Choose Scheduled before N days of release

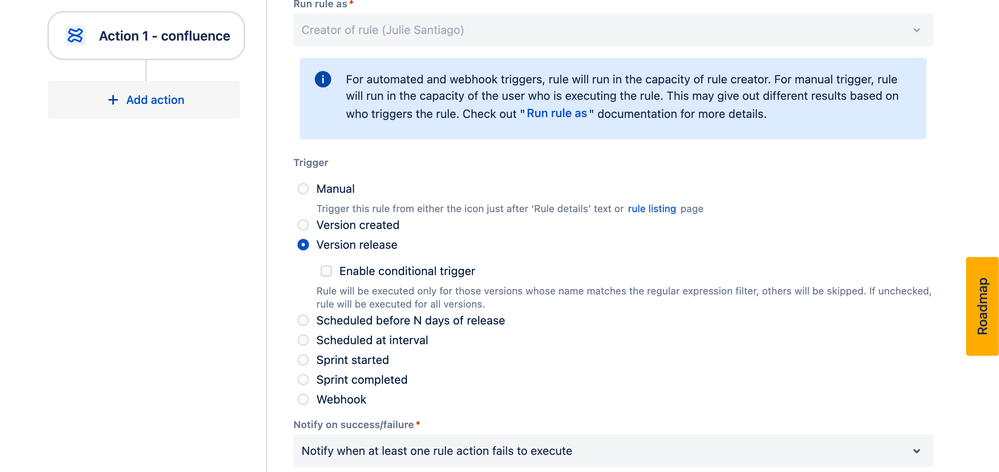click(x=303, y=320)
